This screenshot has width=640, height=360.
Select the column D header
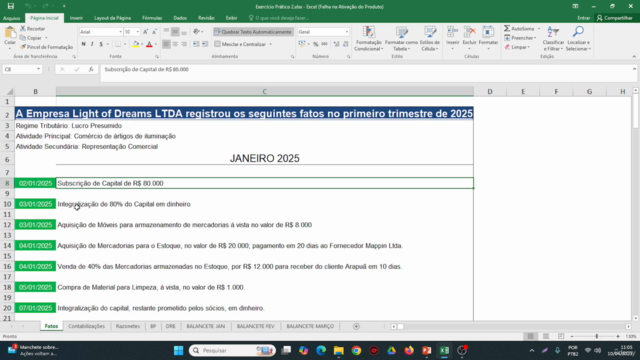tap(490, 91)
